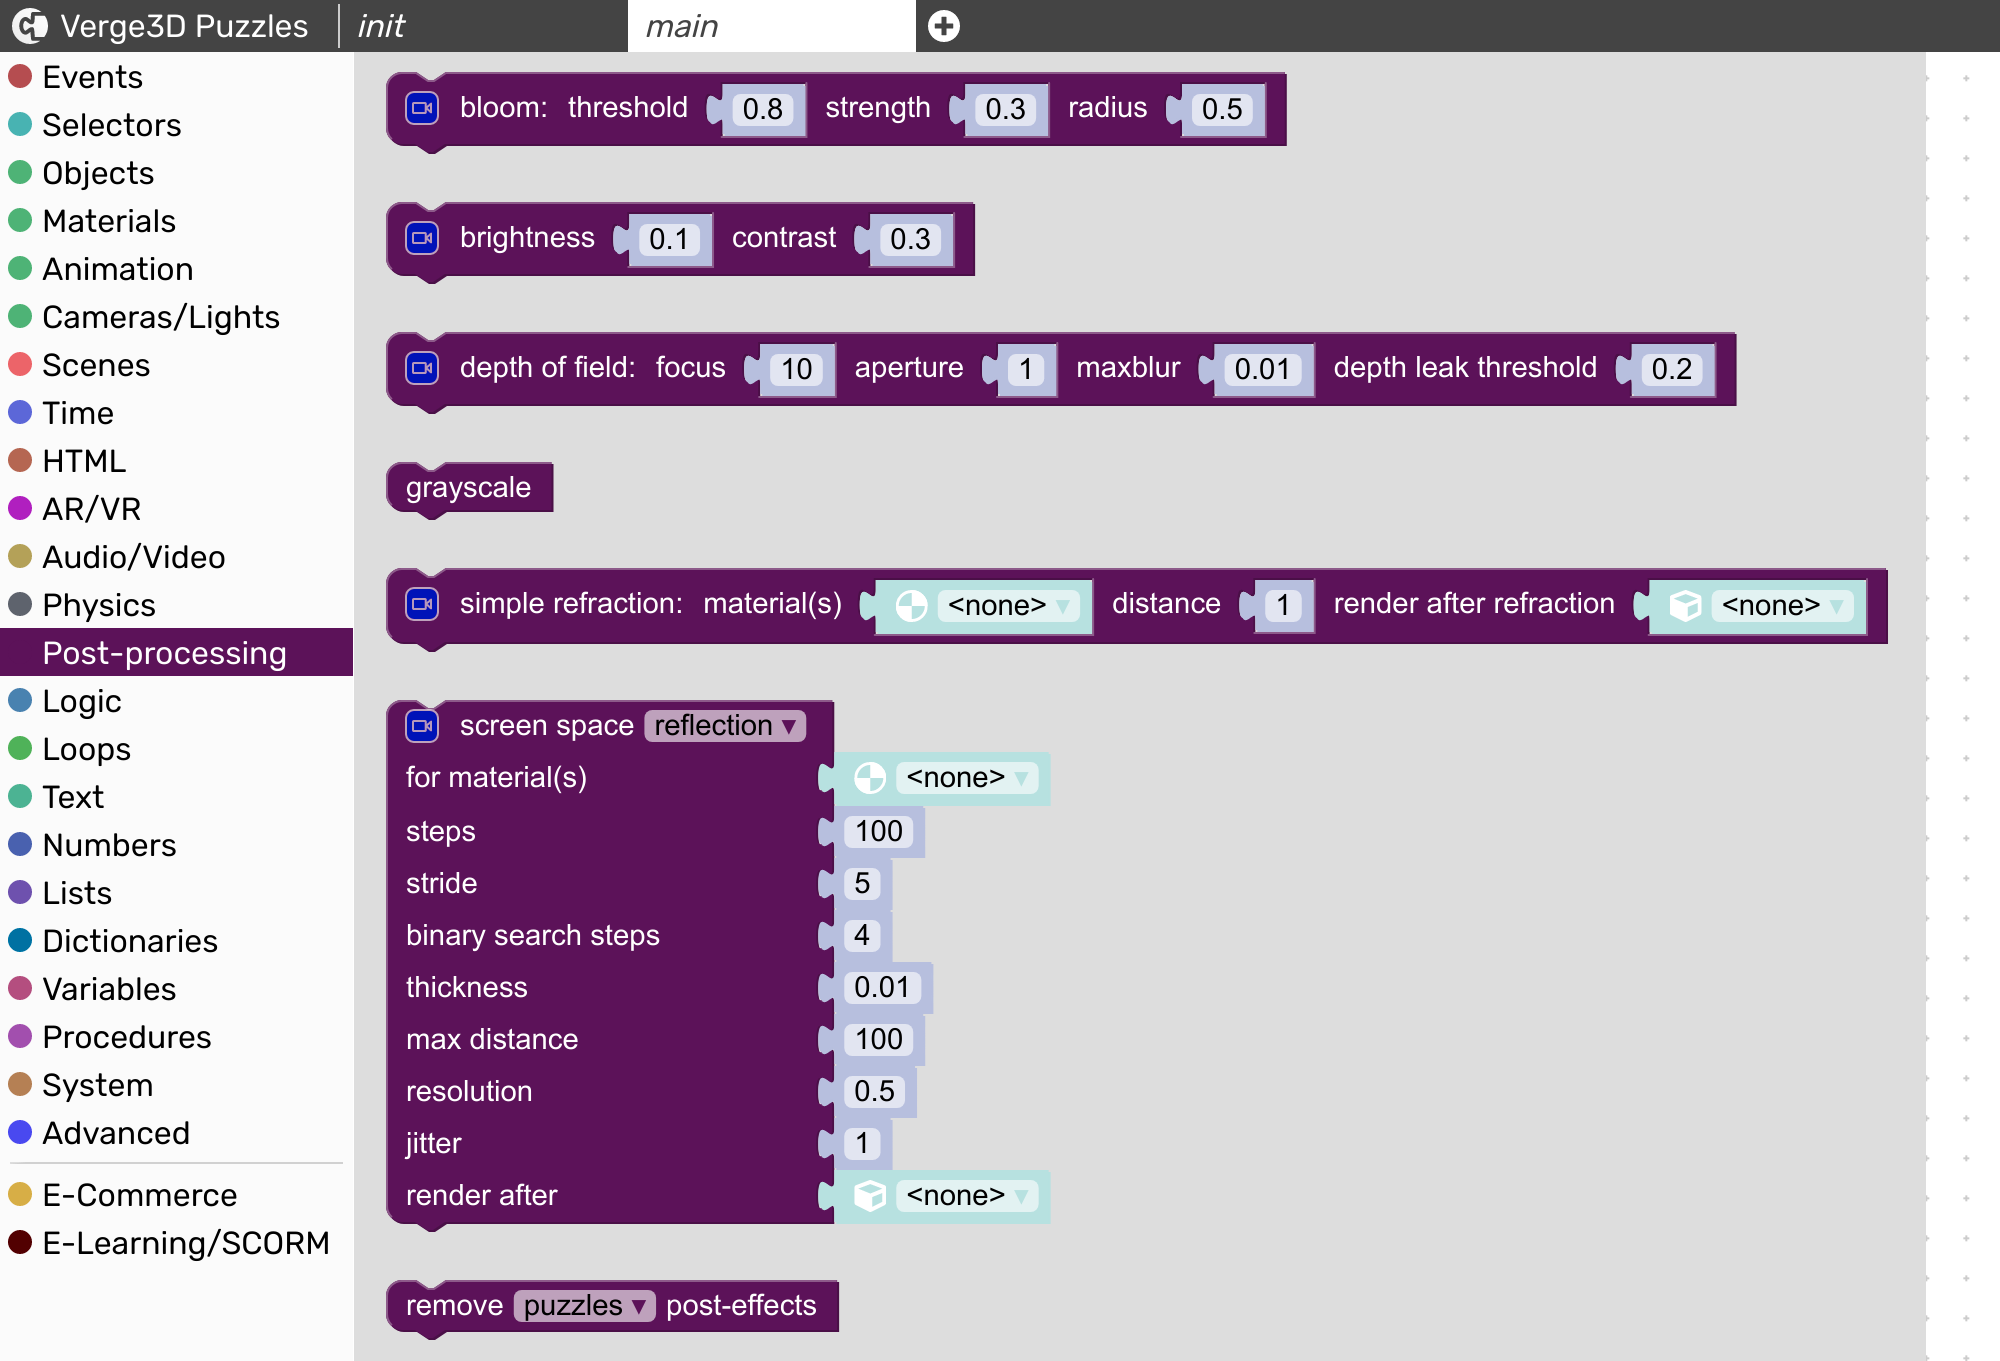Click stride value 5
The height and width of the screenshot is (1361, 2000).
pyautogui.click(x=862, y=884)
